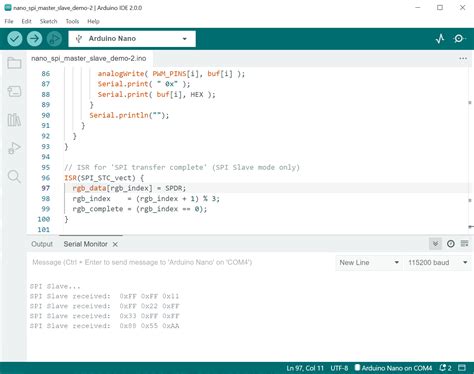This screenshot has width=474, height=374.
Task: Select the nano_spi_master_slave_demo-2.ino tab
Action: 89,58
